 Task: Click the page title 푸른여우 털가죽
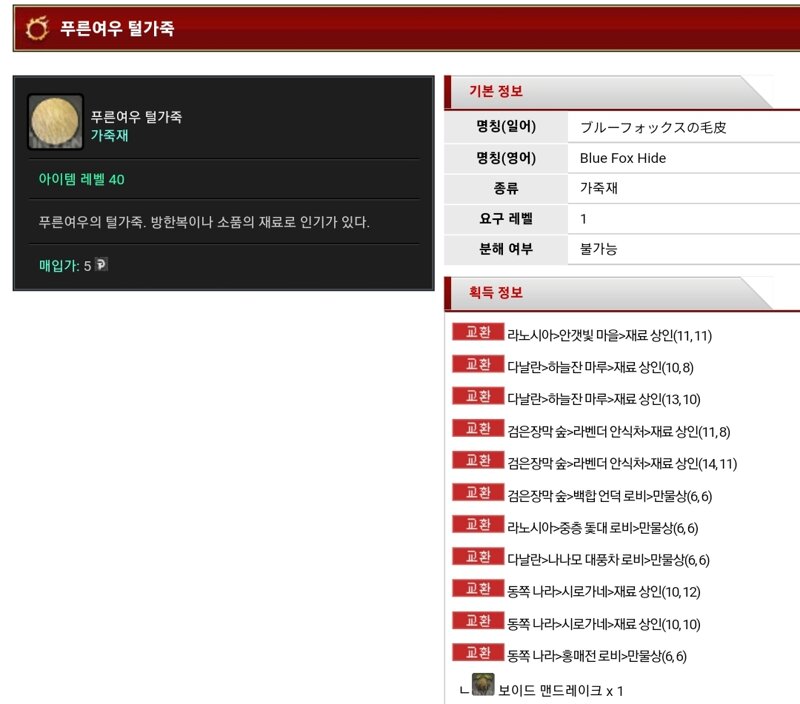click(x=117, y=28)
